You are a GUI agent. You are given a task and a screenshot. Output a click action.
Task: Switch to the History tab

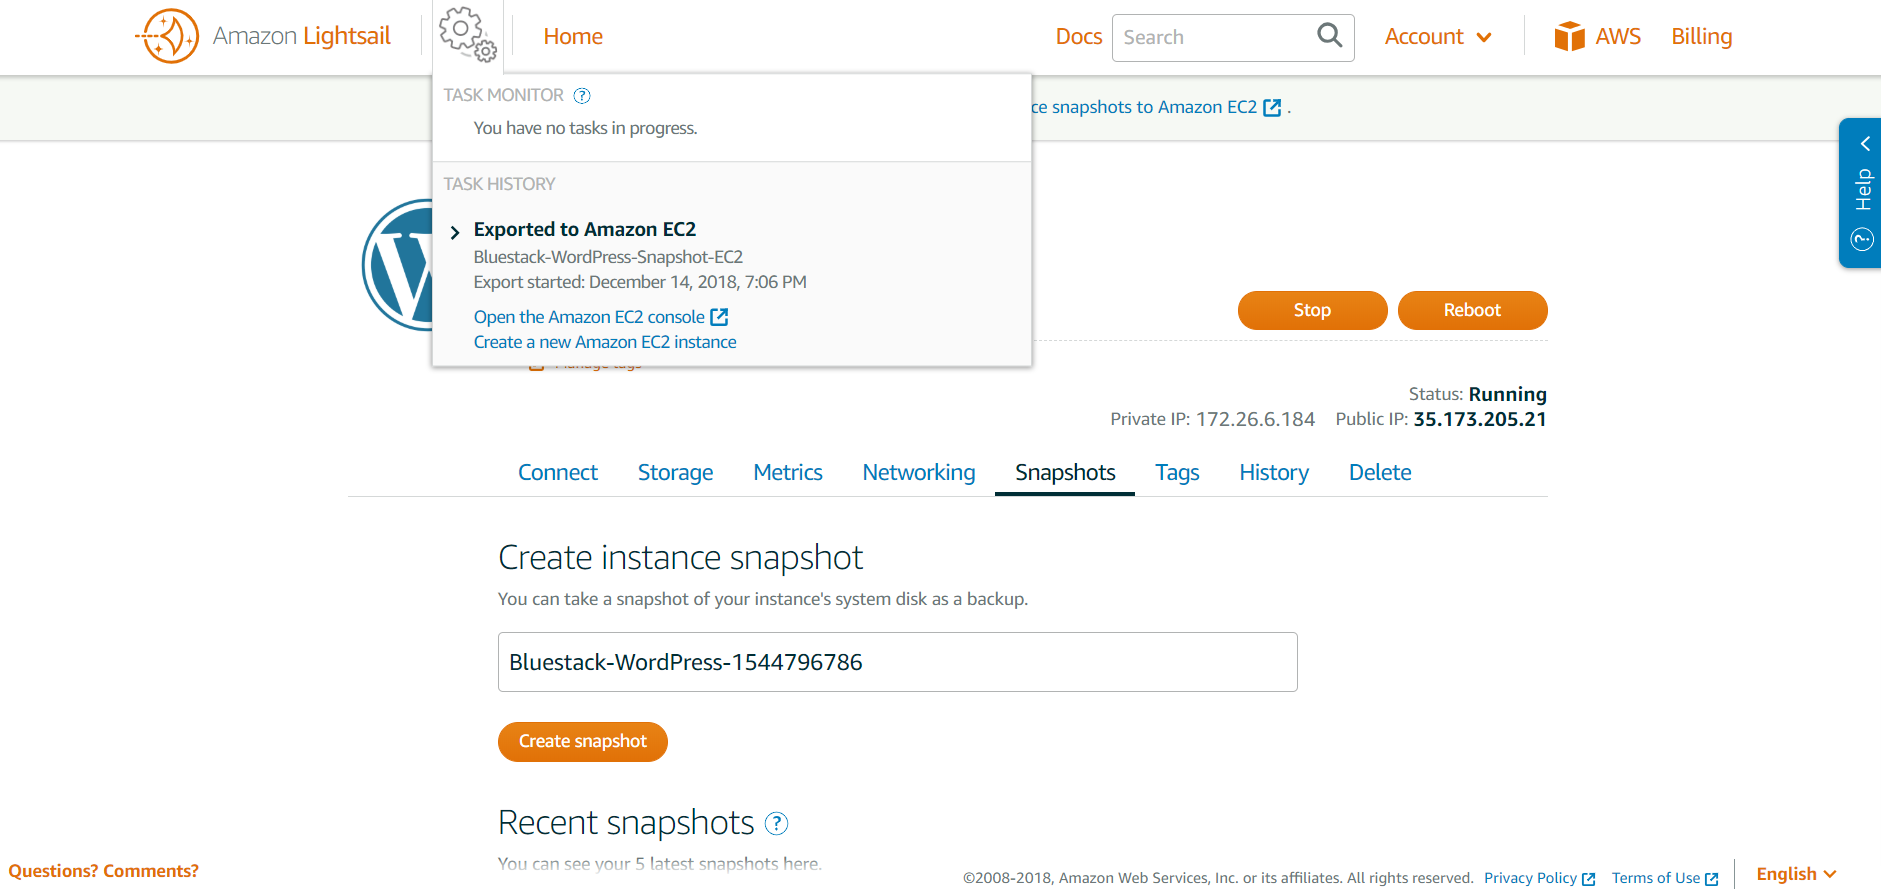click(x=1274, y=472)
